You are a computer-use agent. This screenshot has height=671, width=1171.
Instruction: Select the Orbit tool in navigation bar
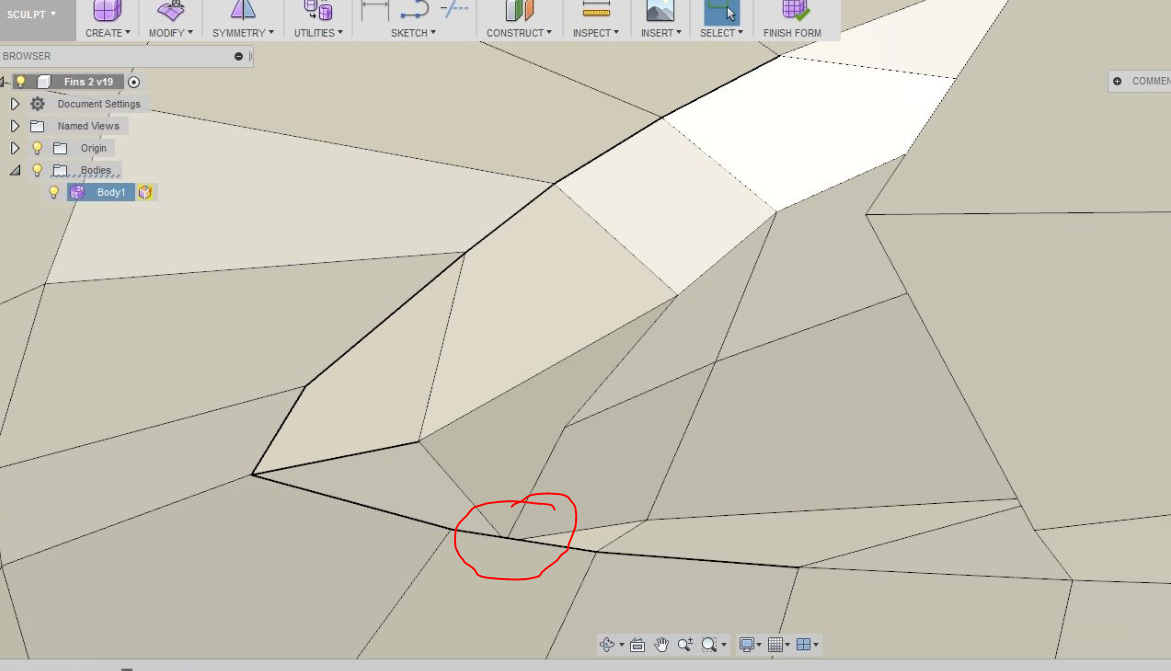[608, 644]
